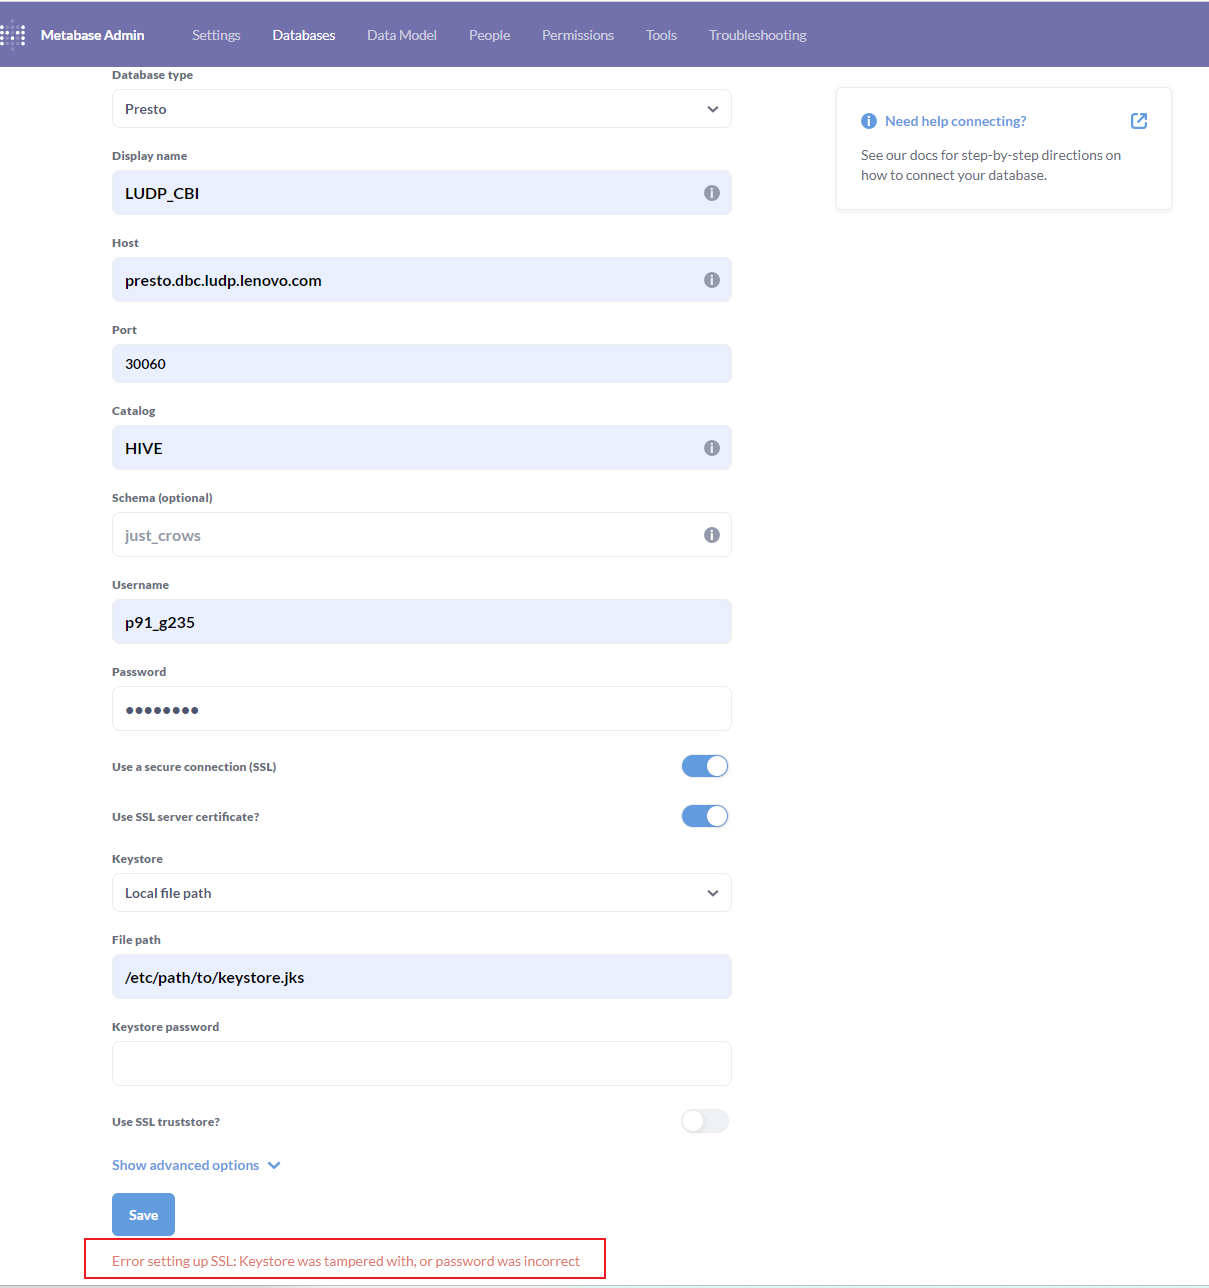Open the Troubleshooting section
The height and width of the screenshot is (1288, 1209).
click(757, 34)
